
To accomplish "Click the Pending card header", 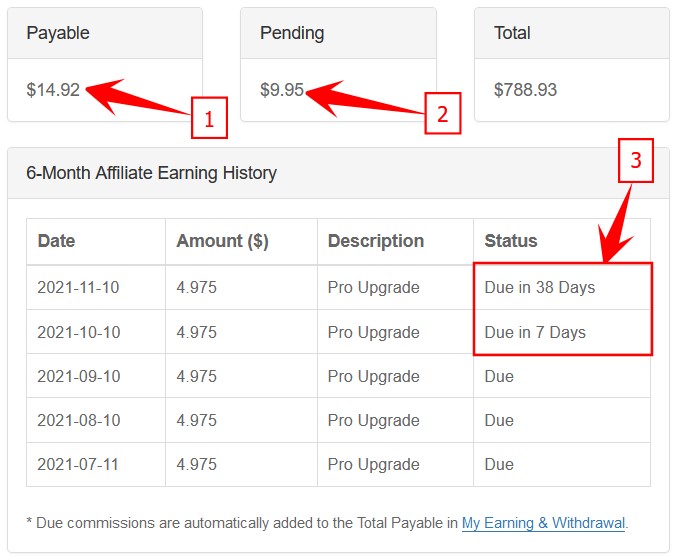I will 292,33.
